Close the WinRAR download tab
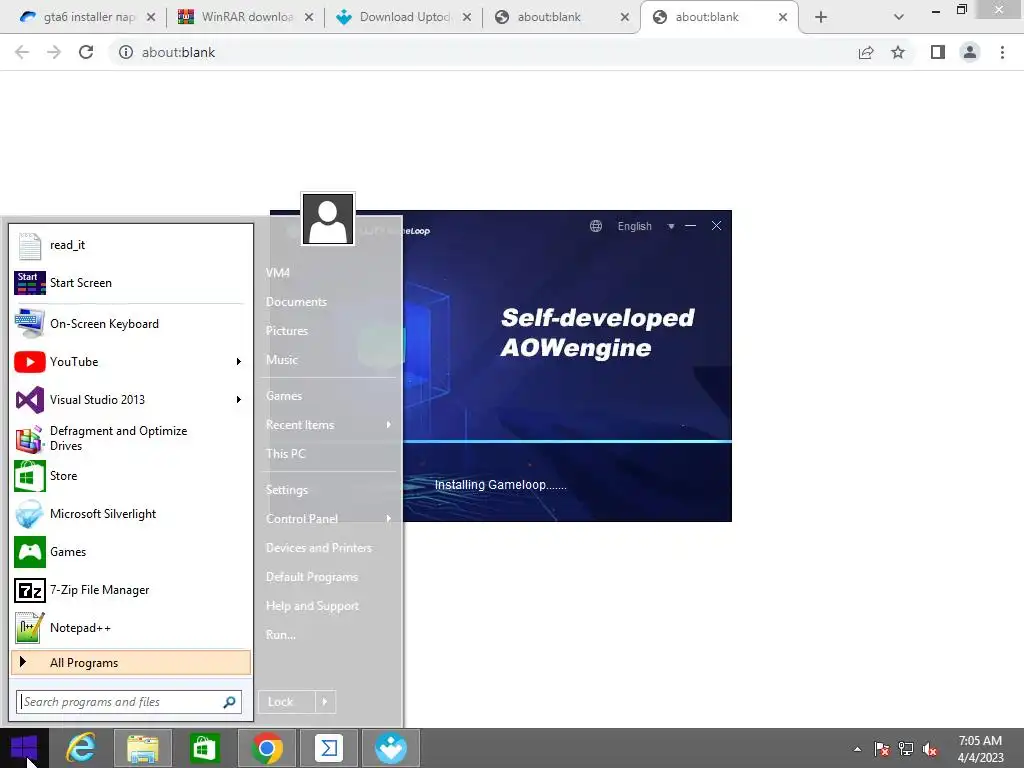 pos(309,17)
